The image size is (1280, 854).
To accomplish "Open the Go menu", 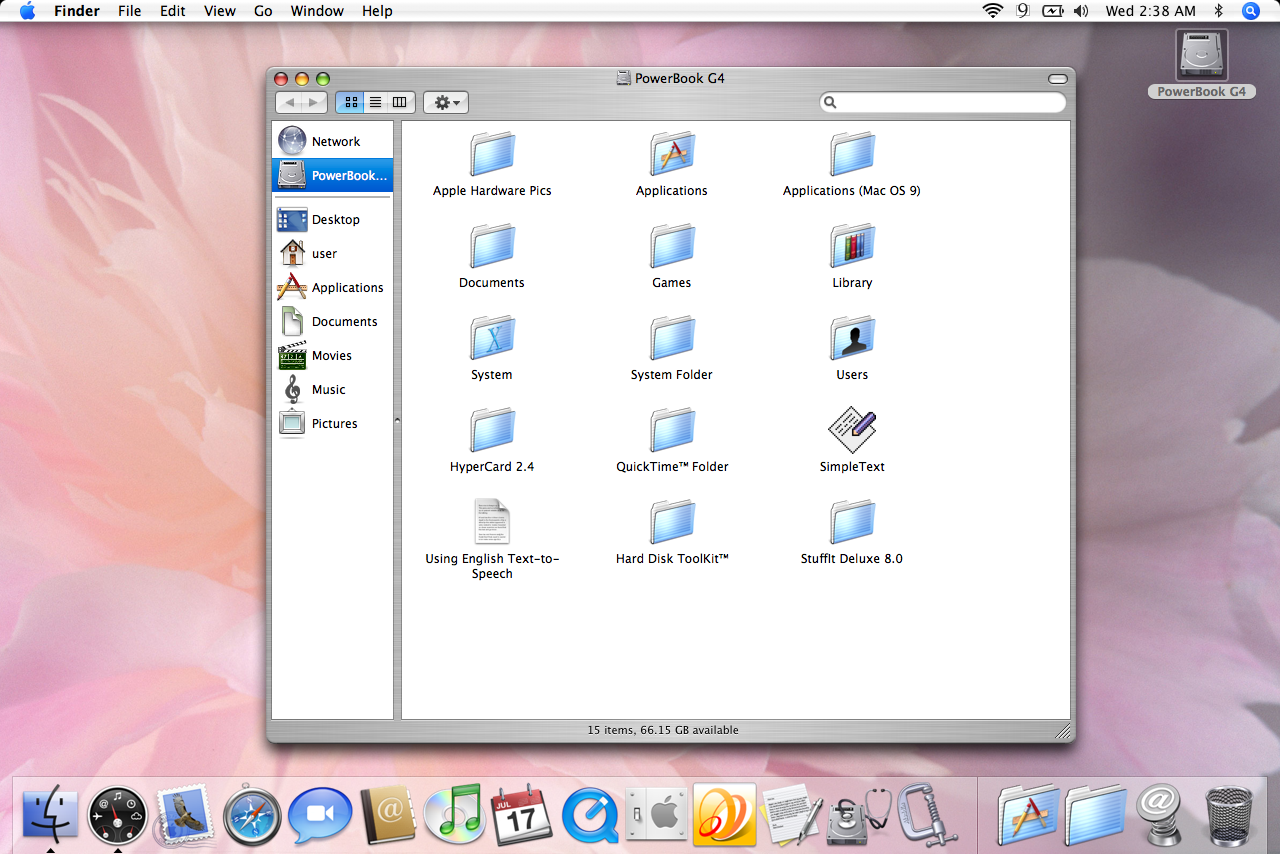I will (x=263, y=11).
